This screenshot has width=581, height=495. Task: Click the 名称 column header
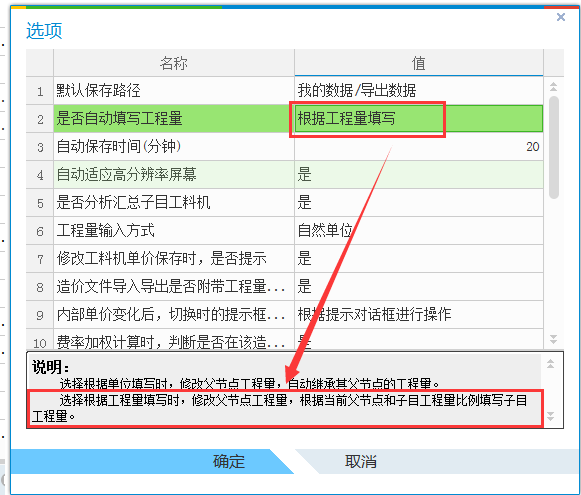[174, 63]
